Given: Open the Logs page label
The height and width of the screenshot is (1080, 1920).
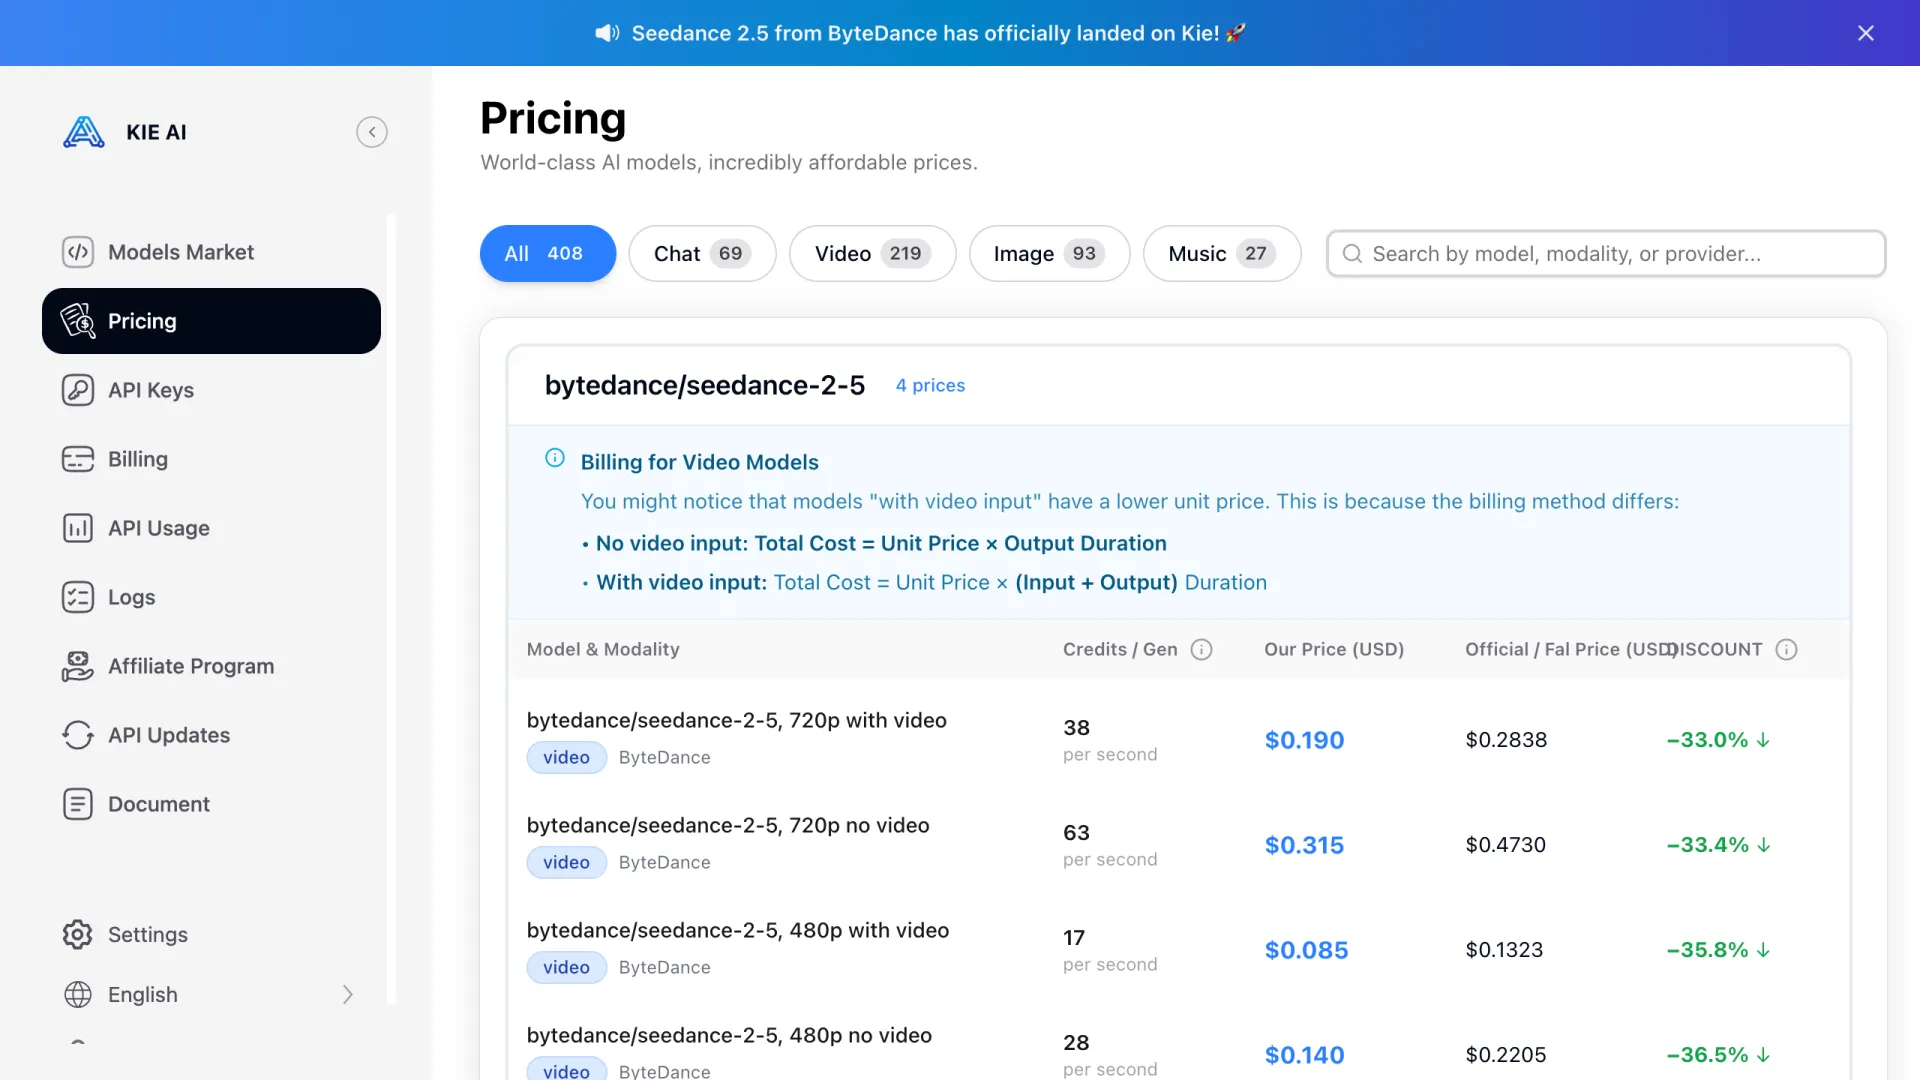Looking at the screenshot, I should pyautogui.click(x=131, y=597).
